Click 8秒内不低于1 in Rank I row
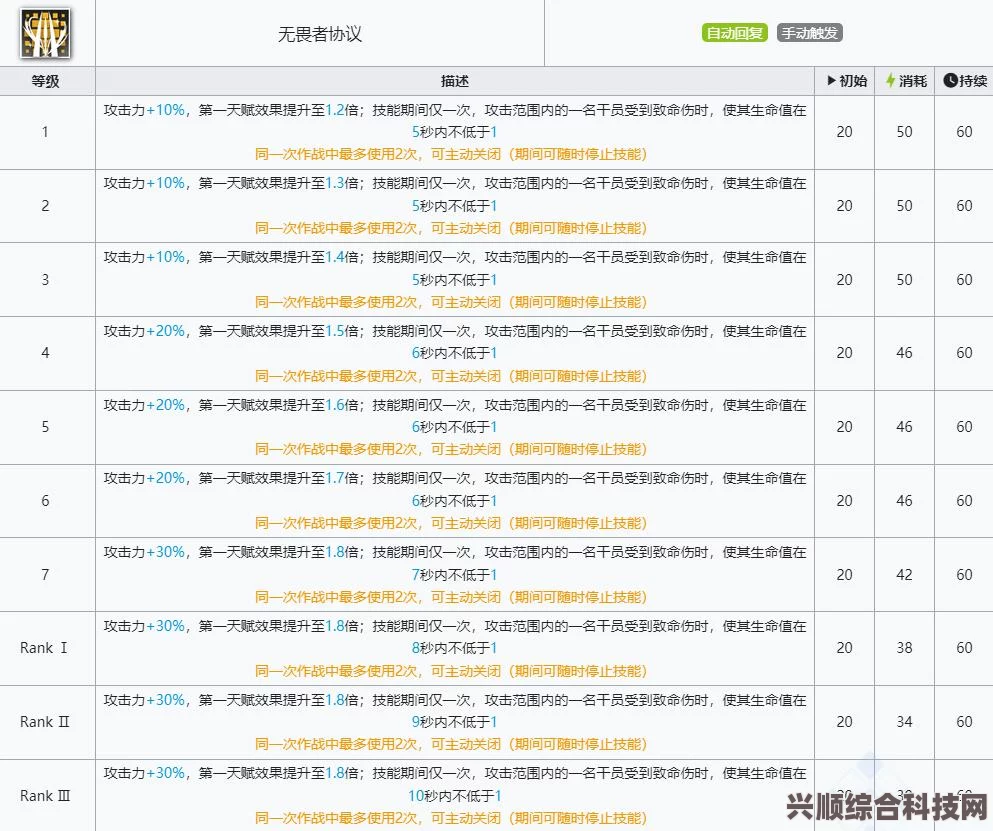The height and width of the screenshot is (831, 993). [455, 648]
